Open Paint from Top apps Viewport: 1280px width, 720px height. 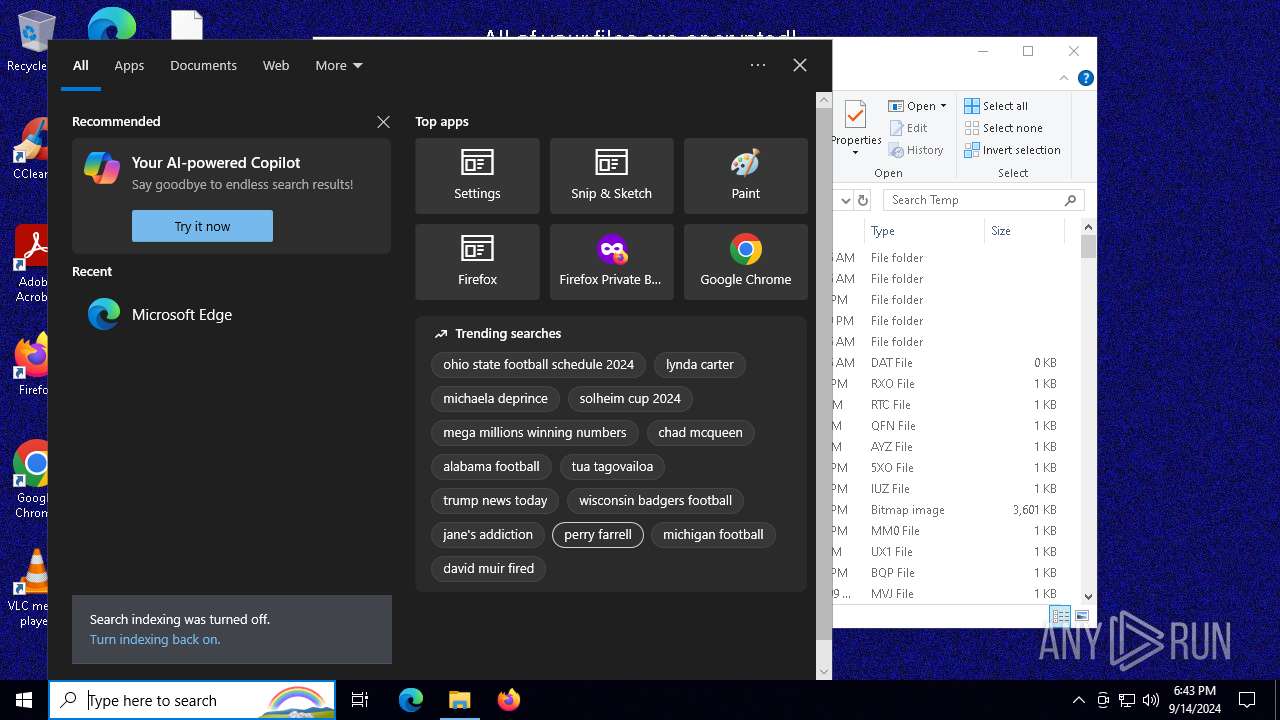pos(745,176)
